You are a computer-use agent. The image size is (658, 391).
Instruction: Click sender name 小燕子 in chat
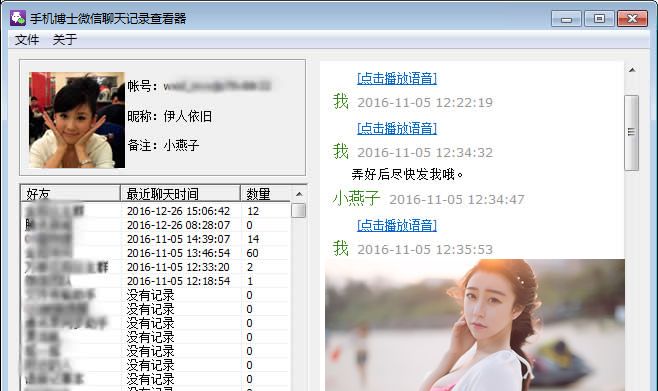click(x=356, y=198)
